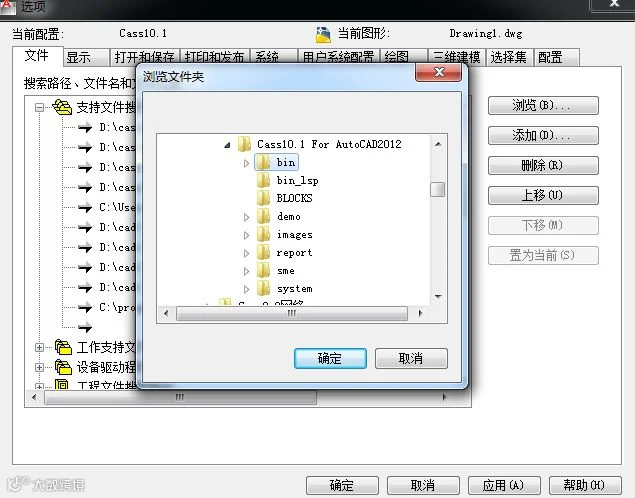Open the 绘图 tab
This screenshot has height=498, width=635.
pyautogui.click(x=404, y=57)
